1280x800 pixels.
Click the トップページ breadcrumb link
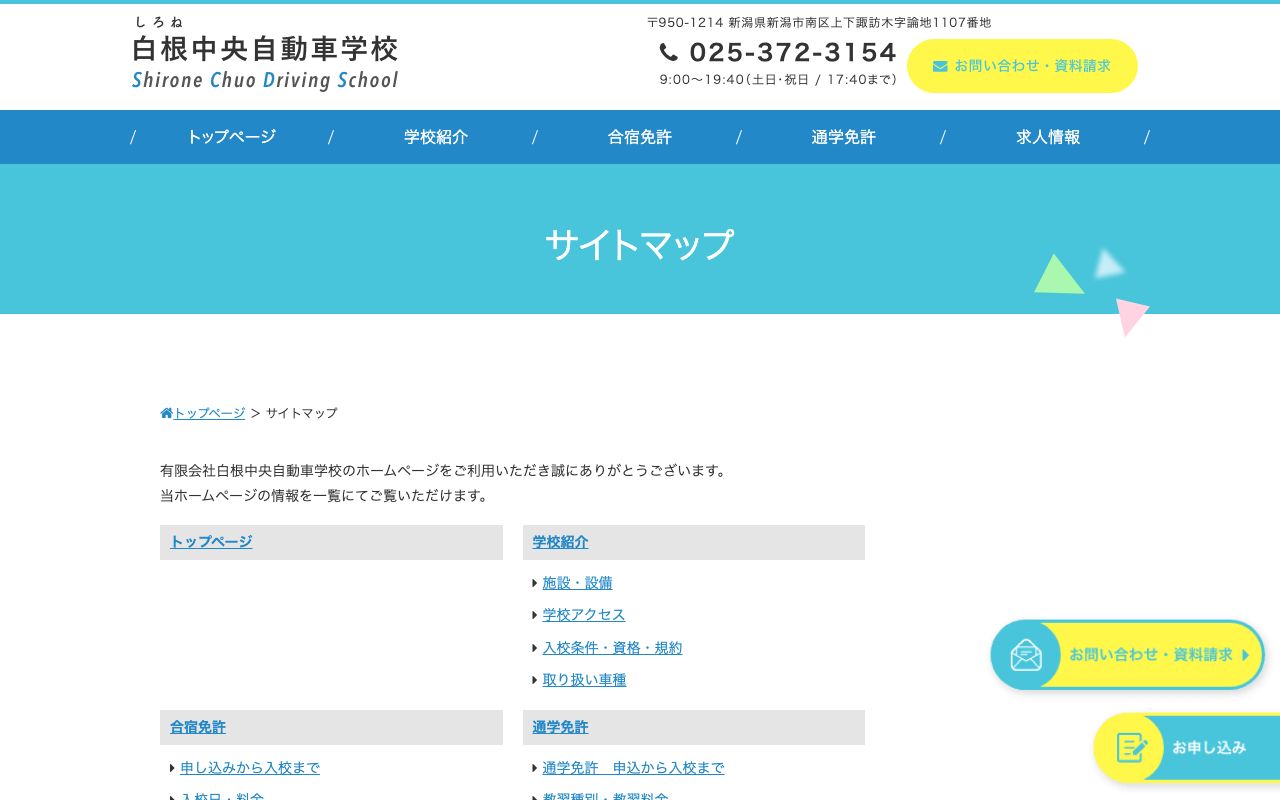(208, 412)
